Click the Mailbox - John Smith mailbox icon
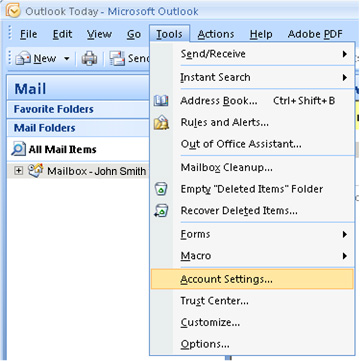The image size is (360, 361). pyautogui.click(x=35, y=171)
